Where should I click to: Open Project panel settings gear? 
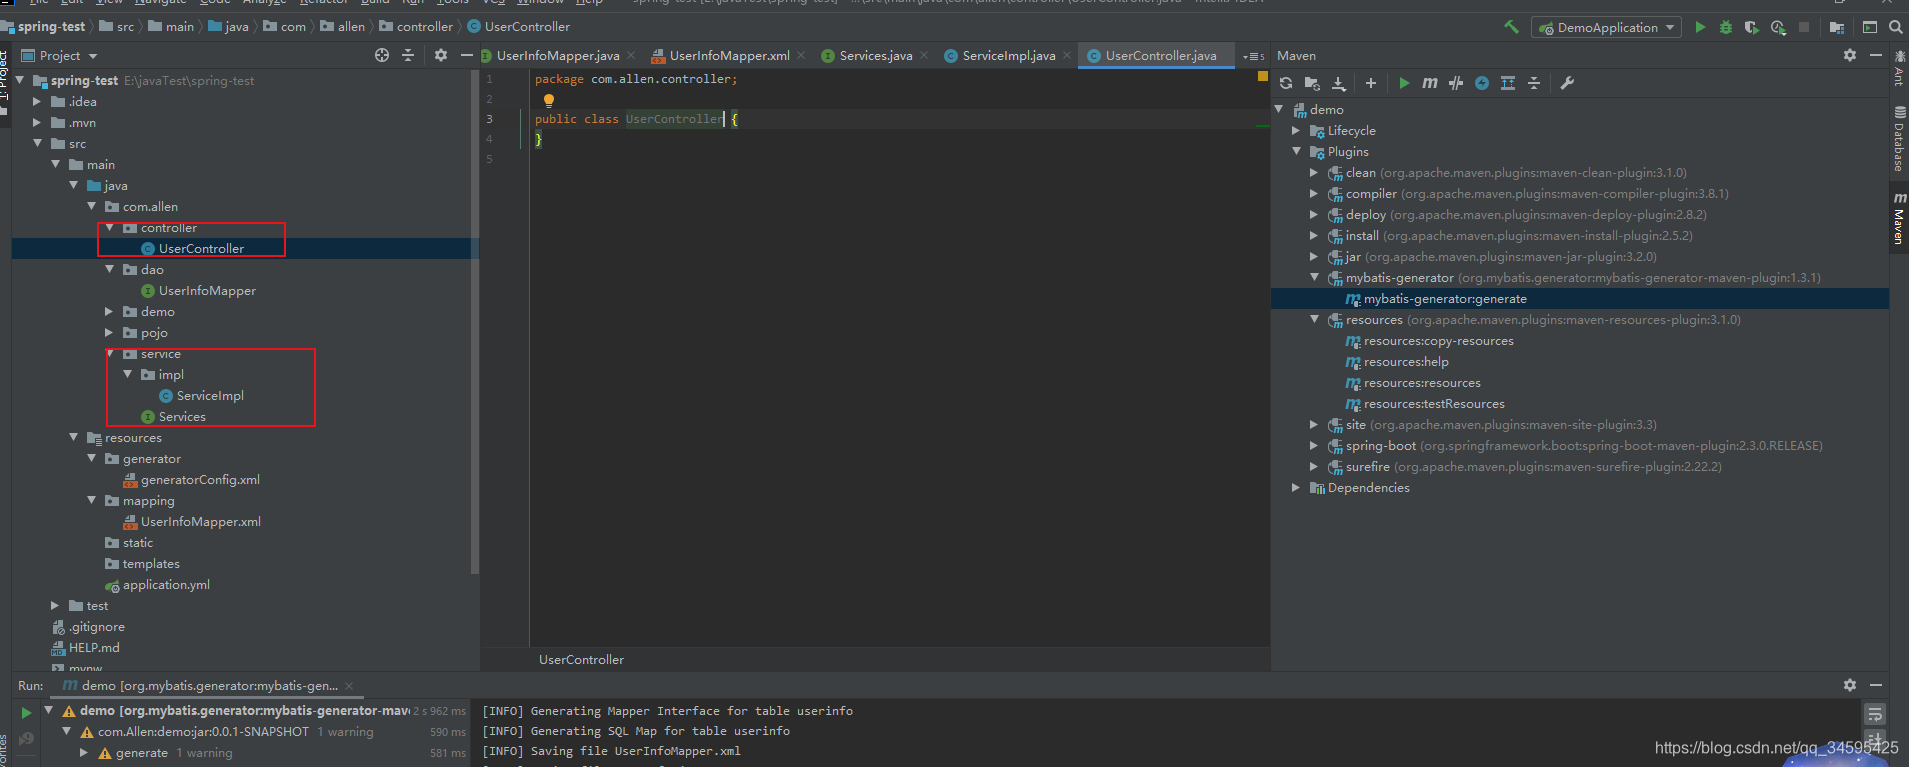[x=441, y=55]
